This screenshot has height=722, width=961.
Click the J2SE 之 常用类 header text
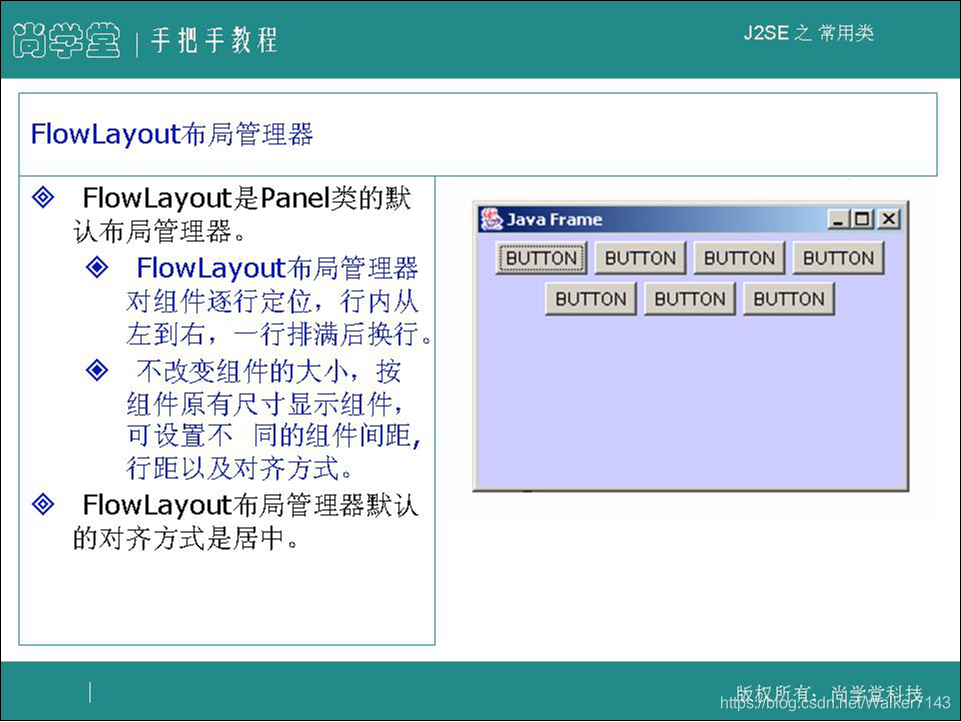click(x=809, y=33)
